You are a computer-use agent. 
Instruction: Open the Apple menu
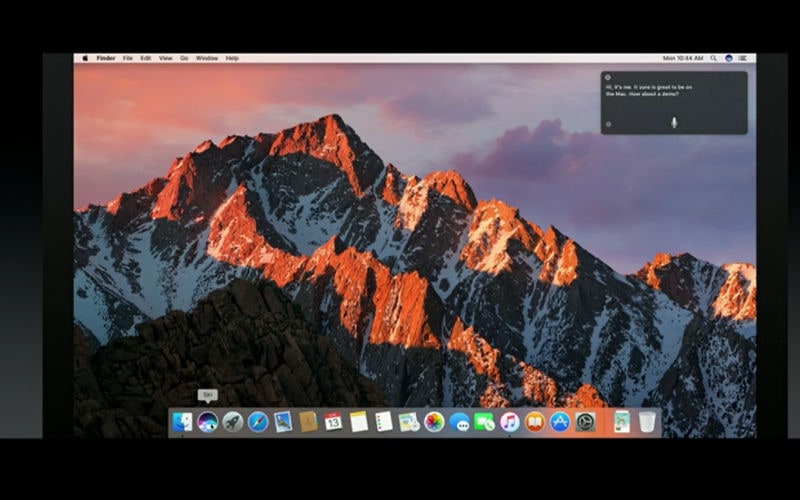85,58
